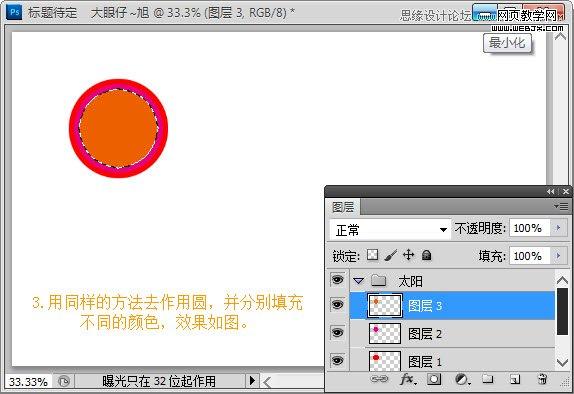Select the 太阳 group name
Image resolution: width=574 pixels, height=394 pixels.
pos(410,281)
